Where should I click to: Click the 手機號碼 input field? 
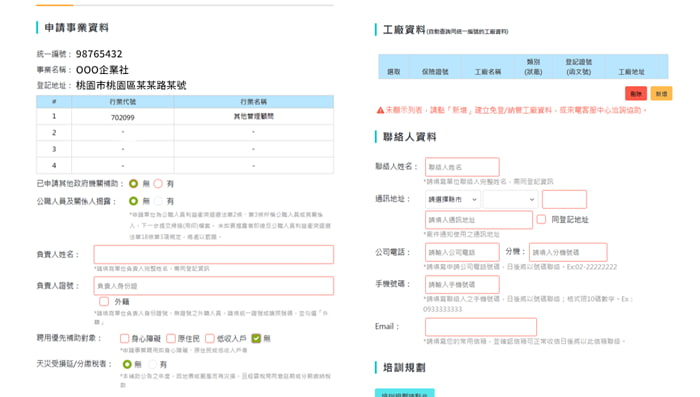click(462, 284)
